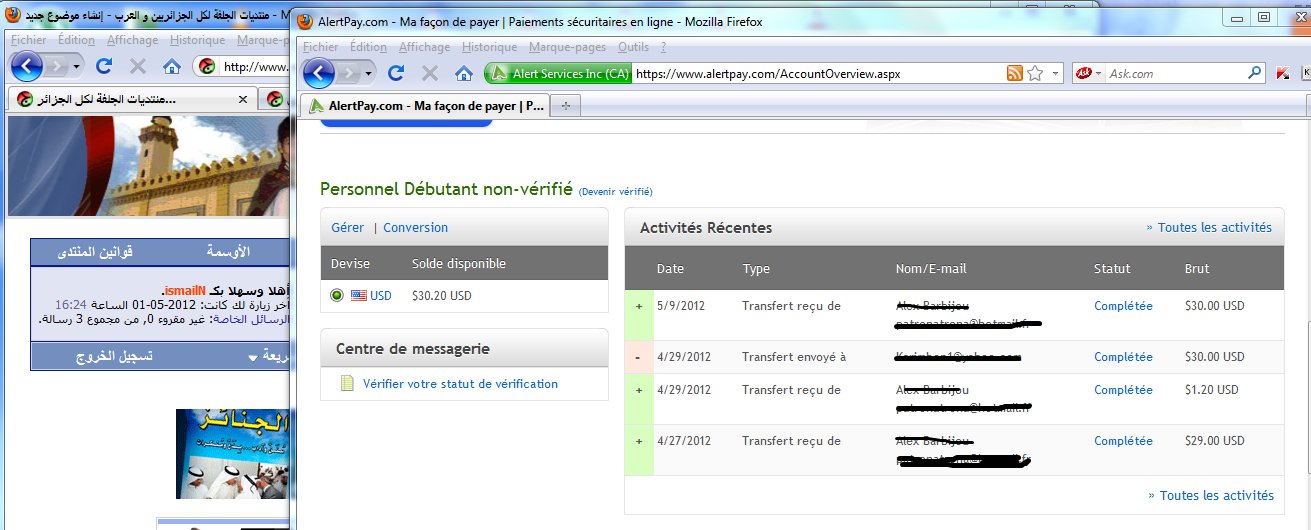Expand the 5/9/2012 transaction plus sign
This screenshot has height=530, width=1311.
(639, 306)
